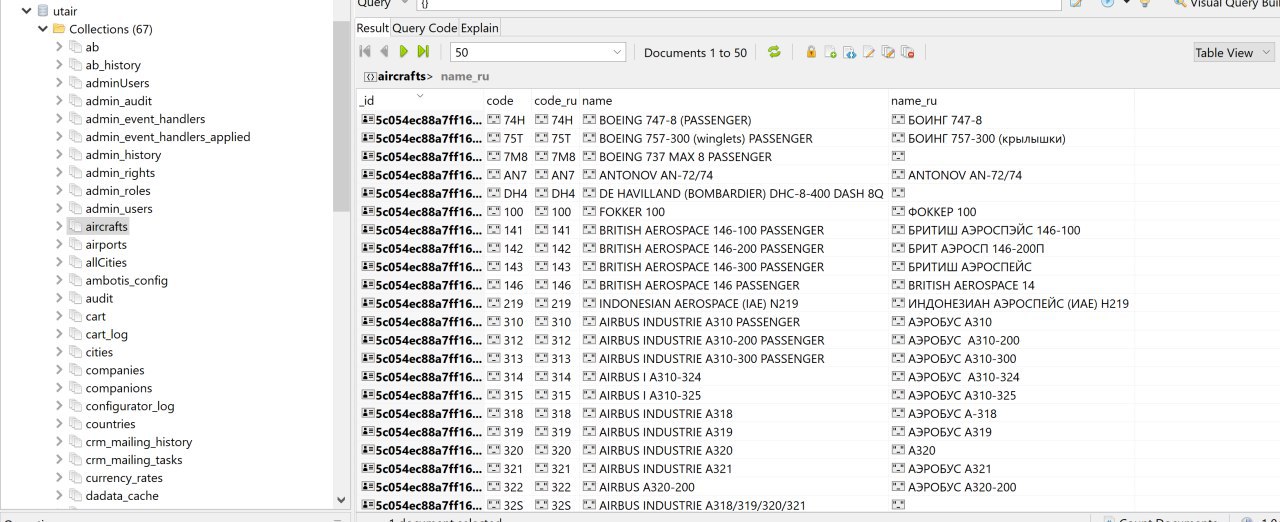
Task: Click the collections tree scrollbar thumb
Action: pos(341,116)
